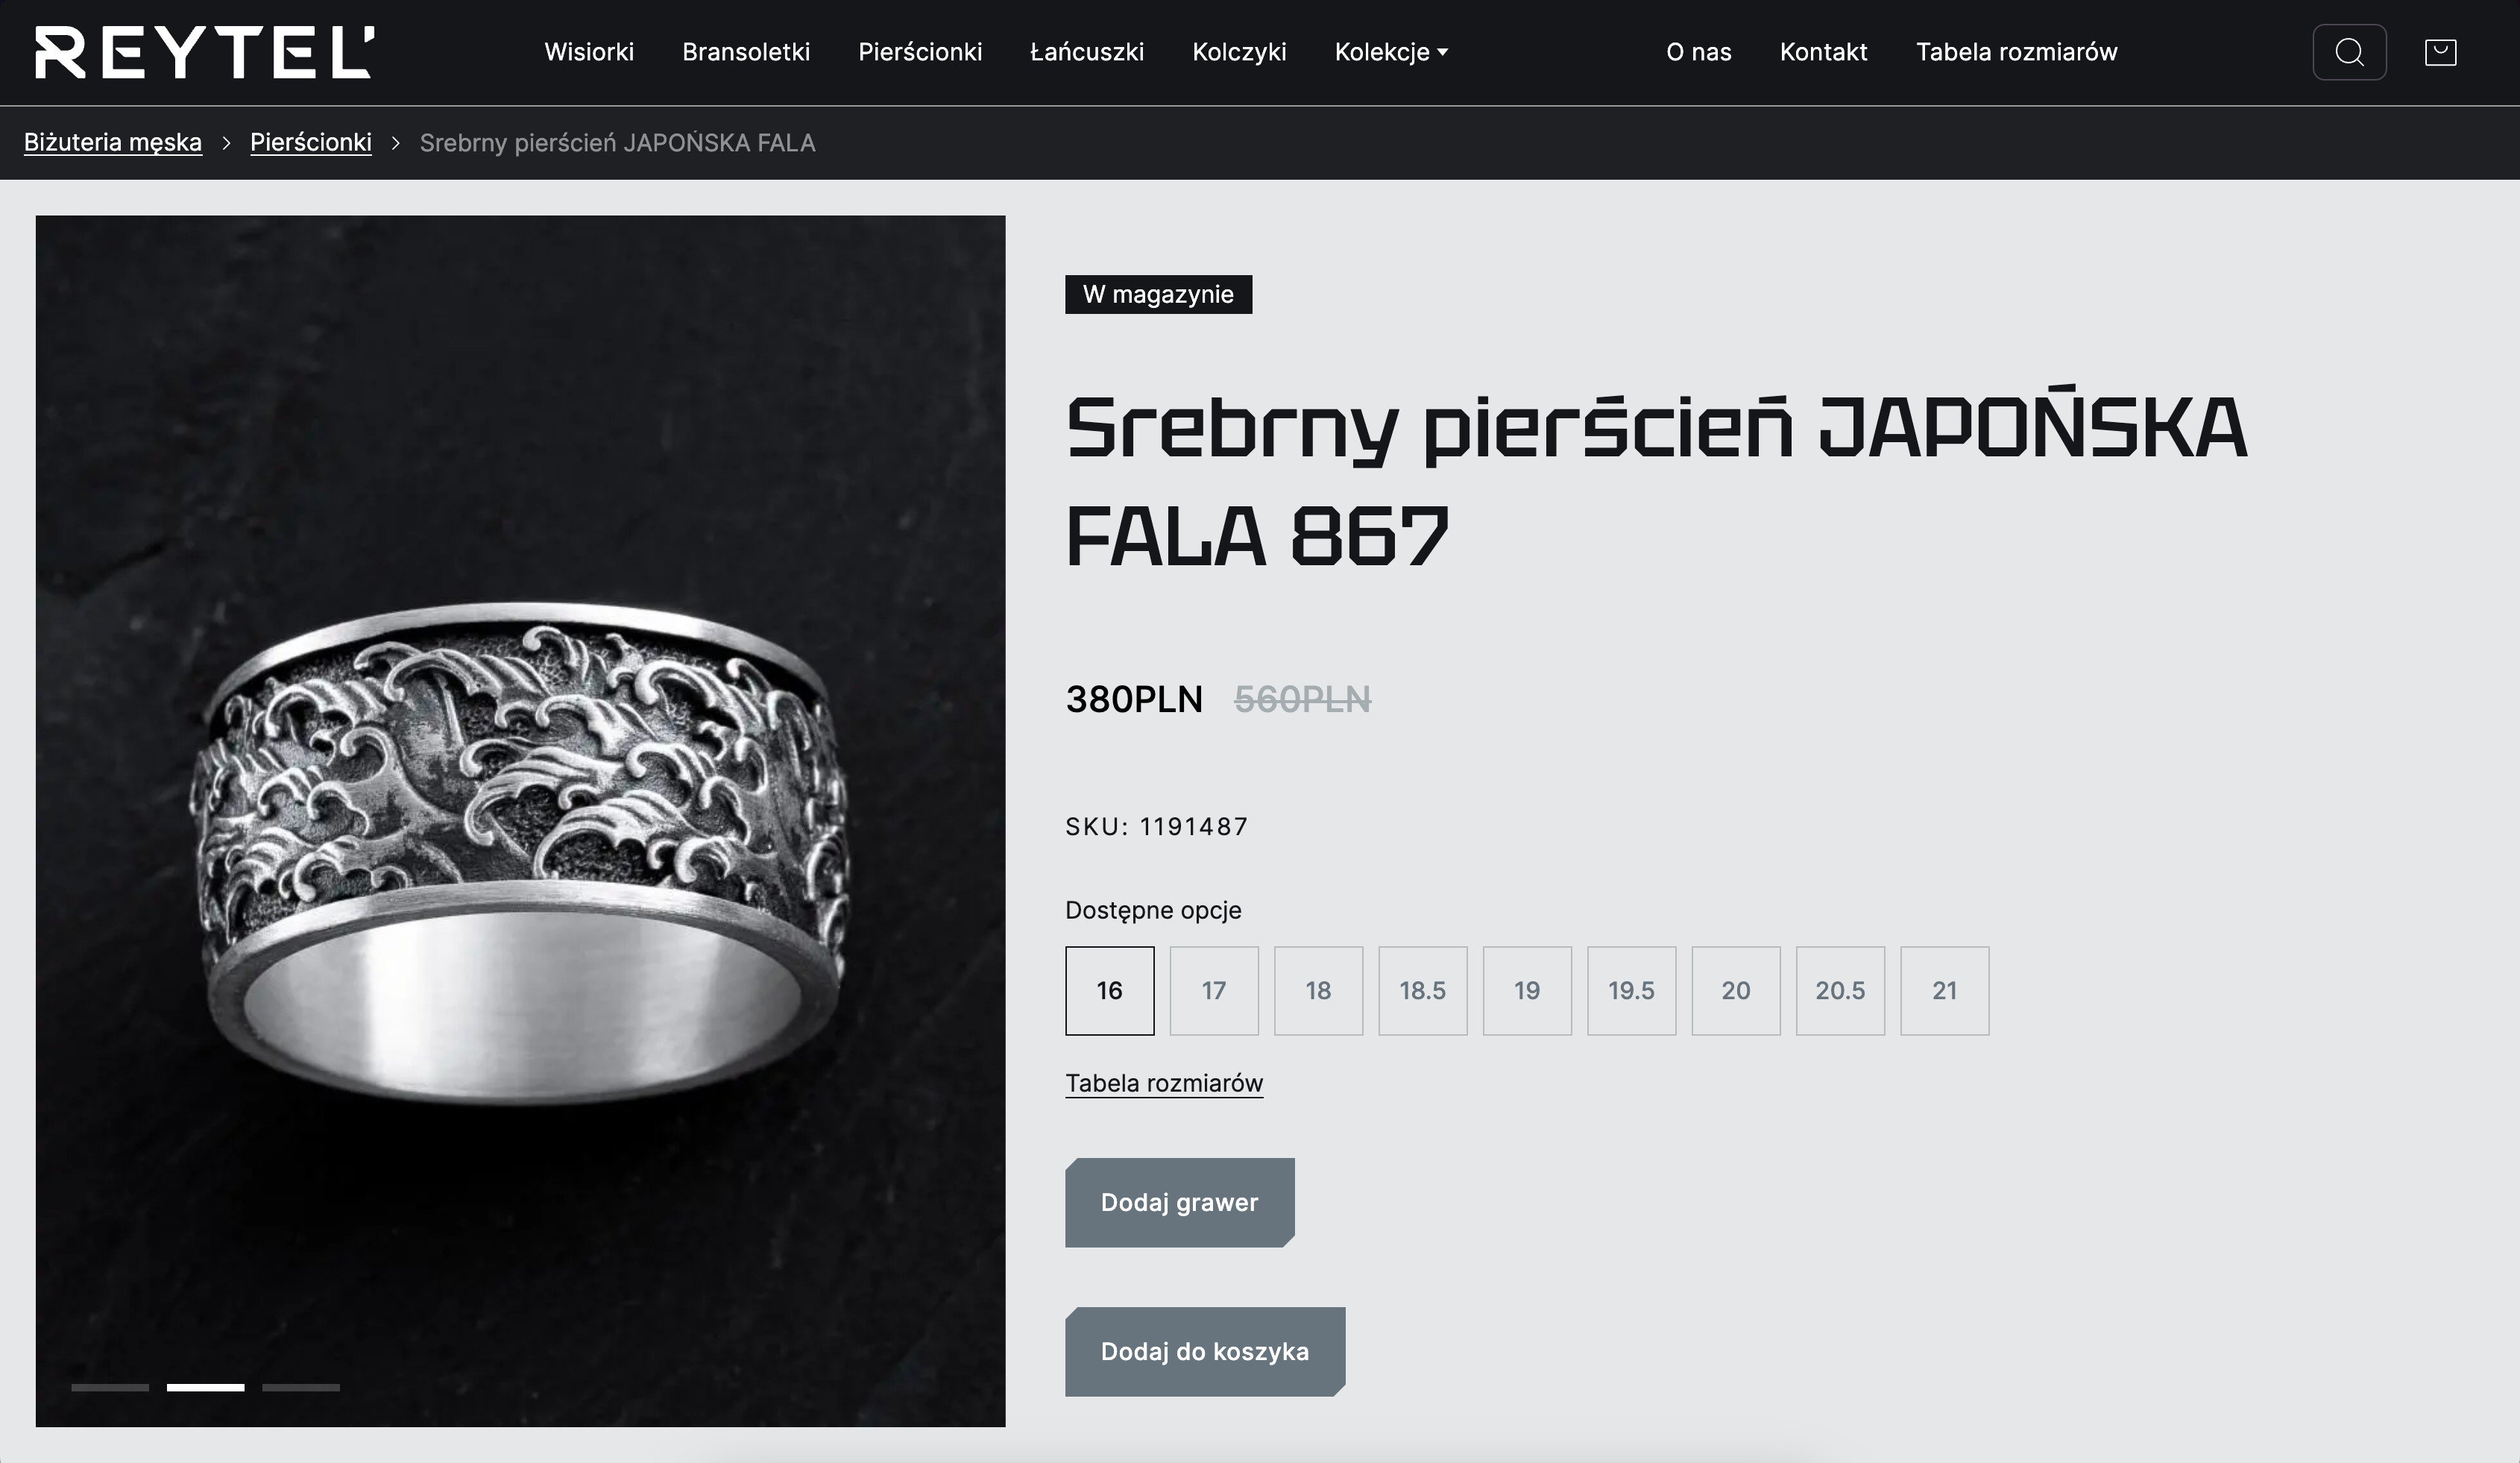Show the first product image slide indicator
The height and width of the screenshot is (1463, 2520).
pos(110,1387)
